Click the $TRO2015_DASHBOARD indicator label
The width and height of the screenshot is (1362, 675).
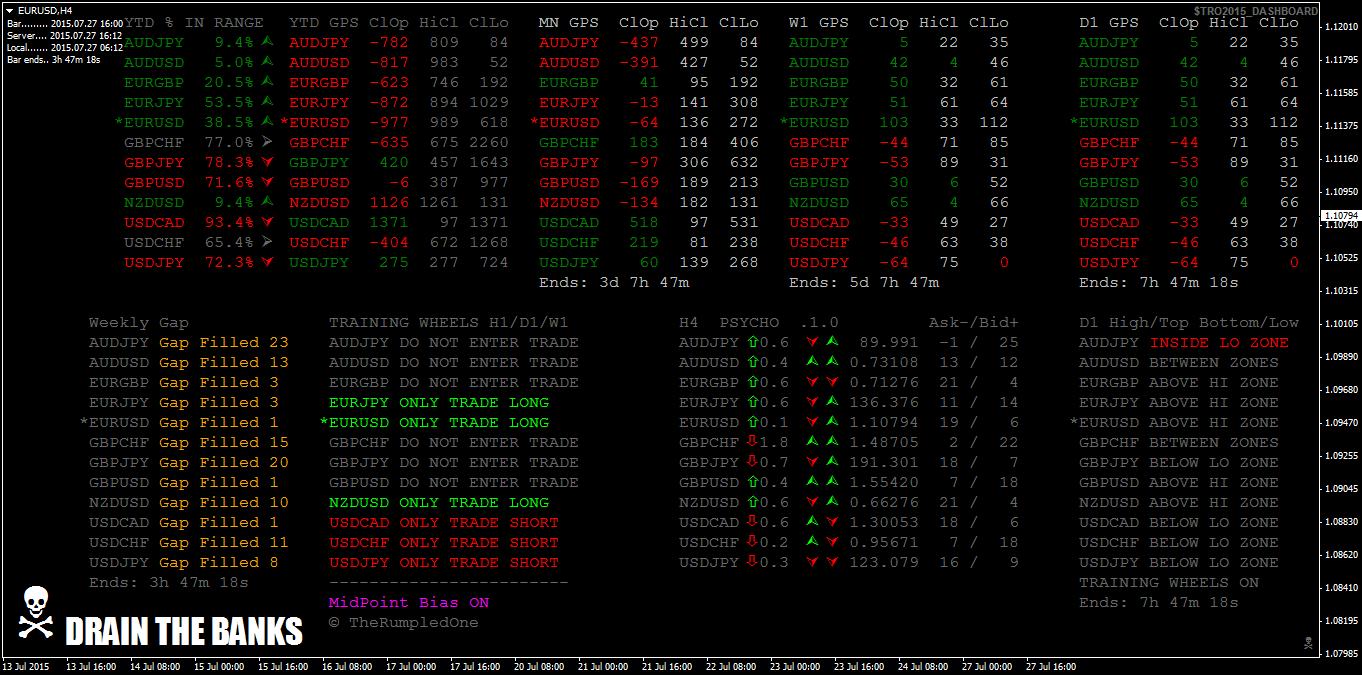point(1255,11)
